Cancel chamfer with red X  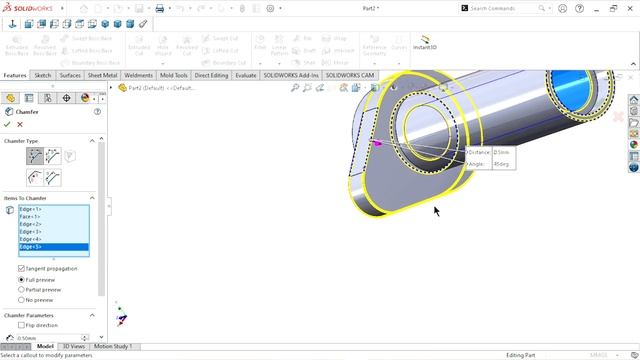pos(20,124)
